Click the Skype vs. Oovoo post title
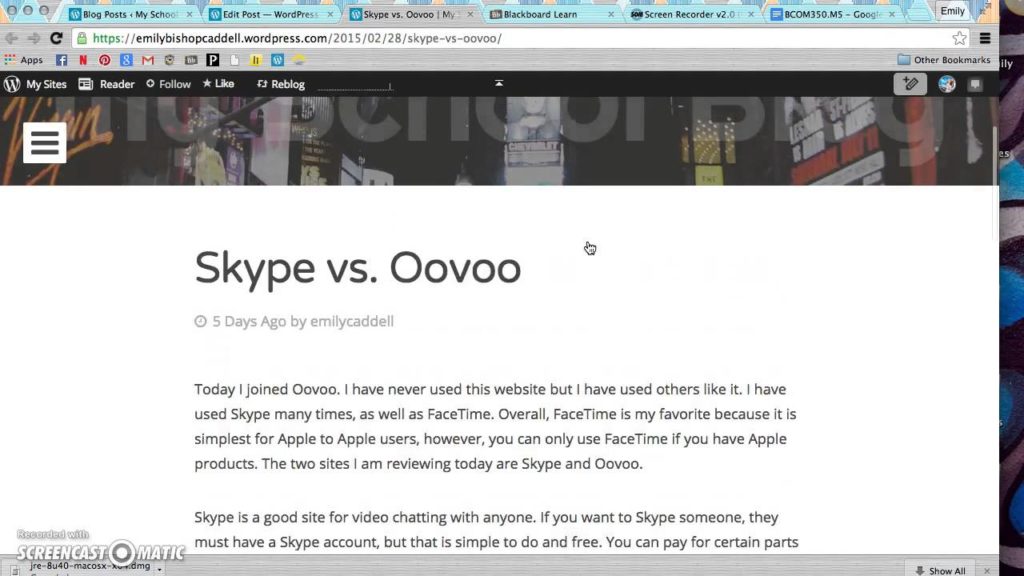1024x576 pixels. tap(357, 268)
